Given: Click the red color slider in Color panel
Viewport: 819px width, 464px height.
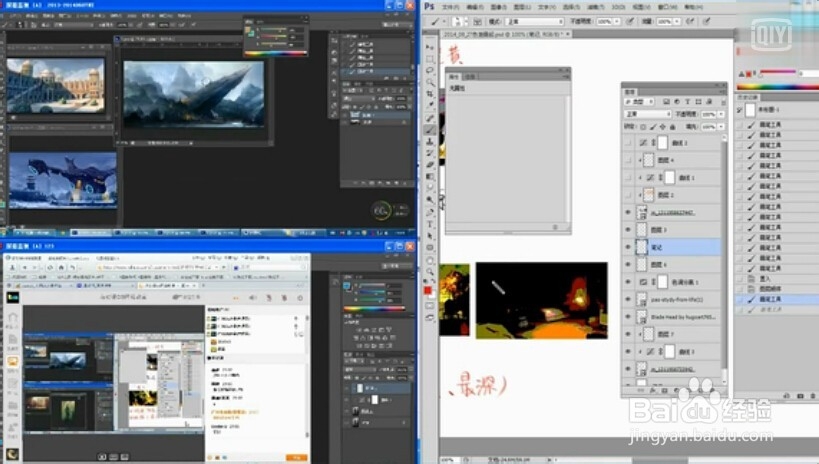Looking at the screenshot, I should [x=777, y=71].
